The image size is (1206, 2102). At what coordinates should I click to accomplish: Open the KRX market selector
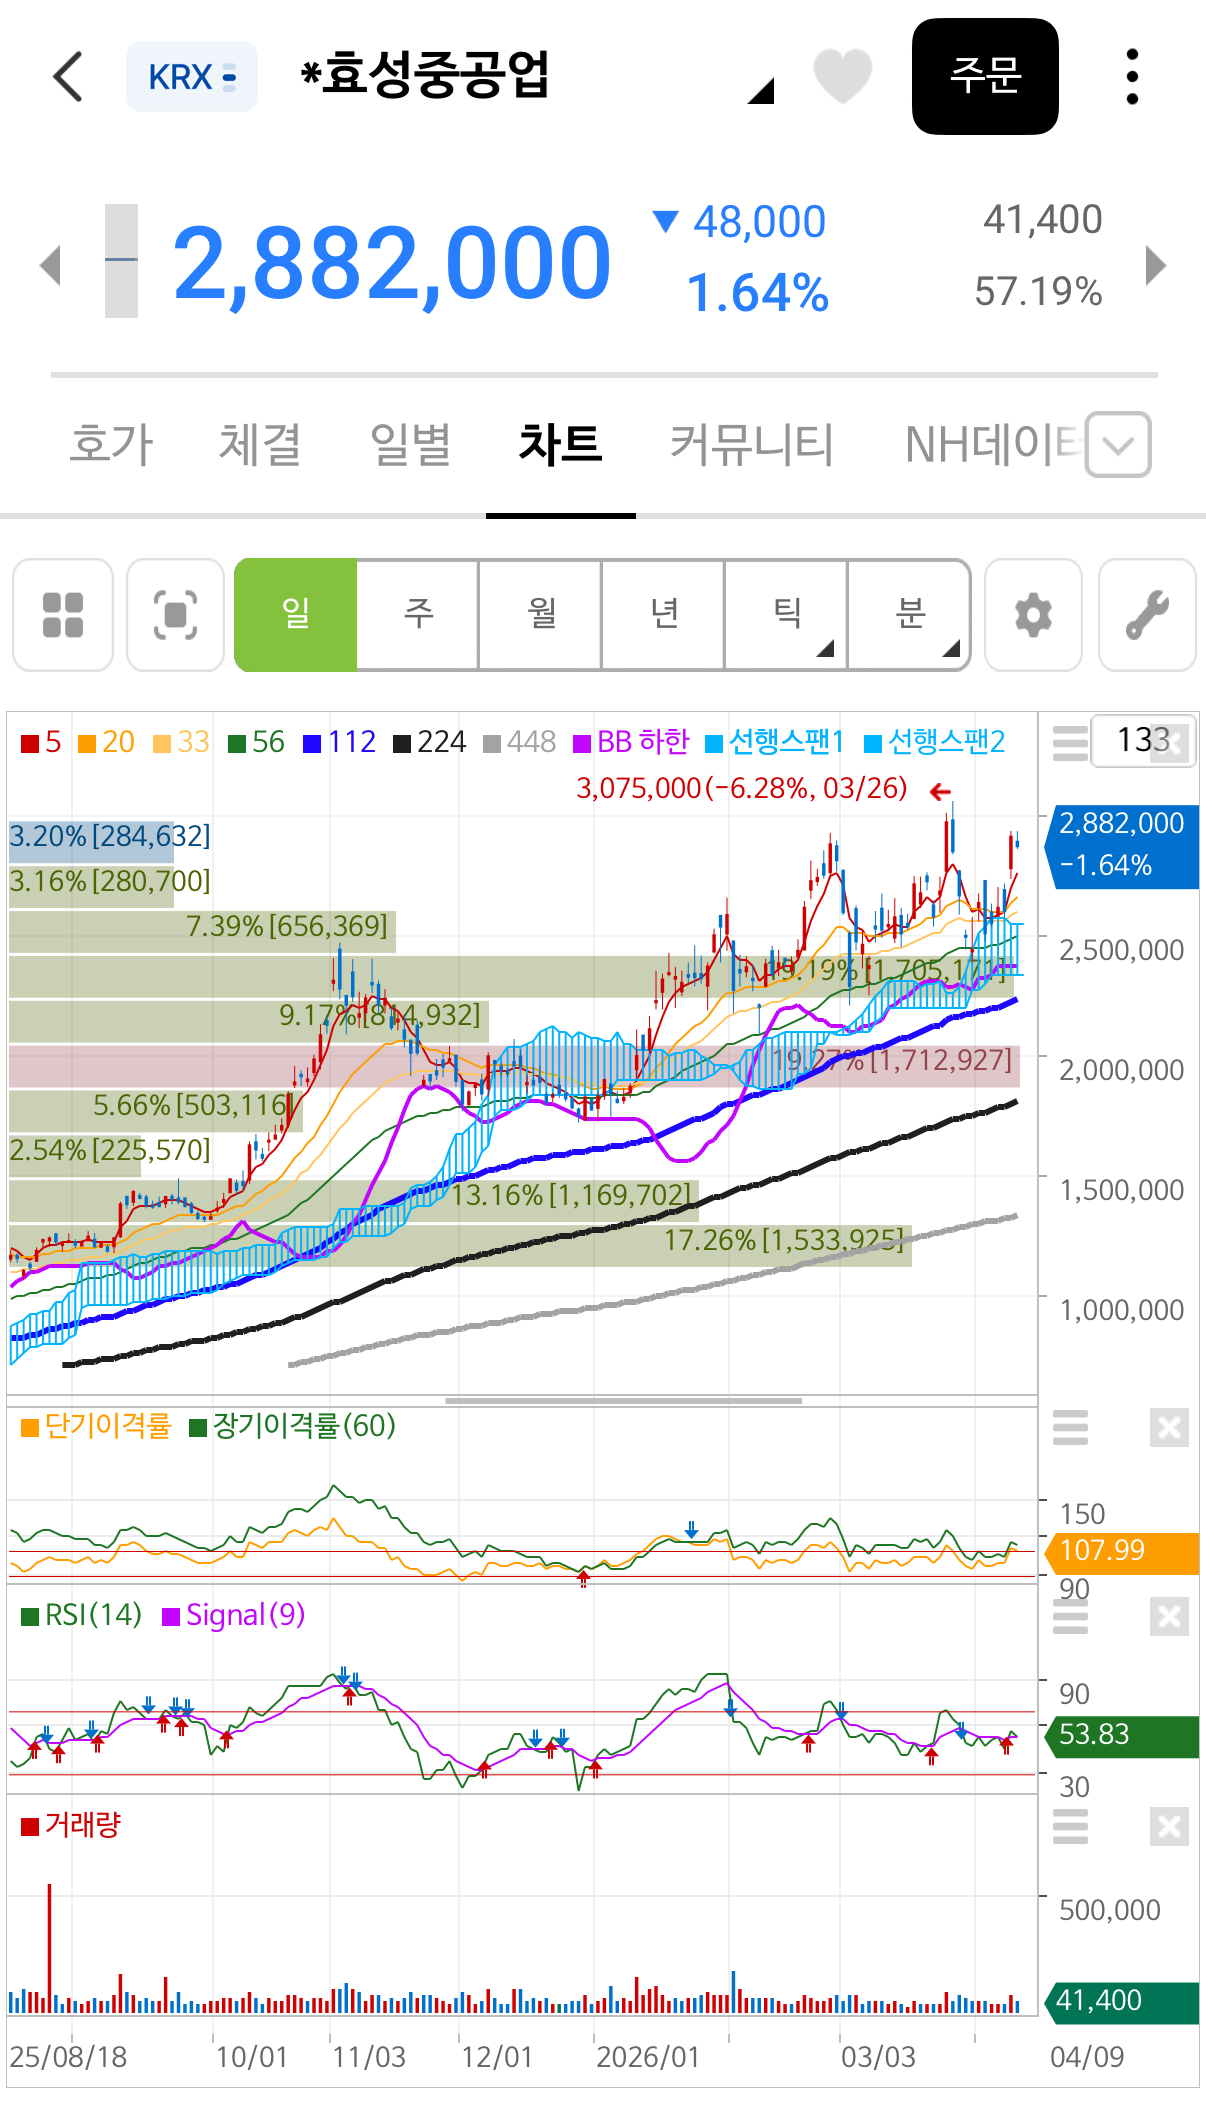tap(192, 77)
